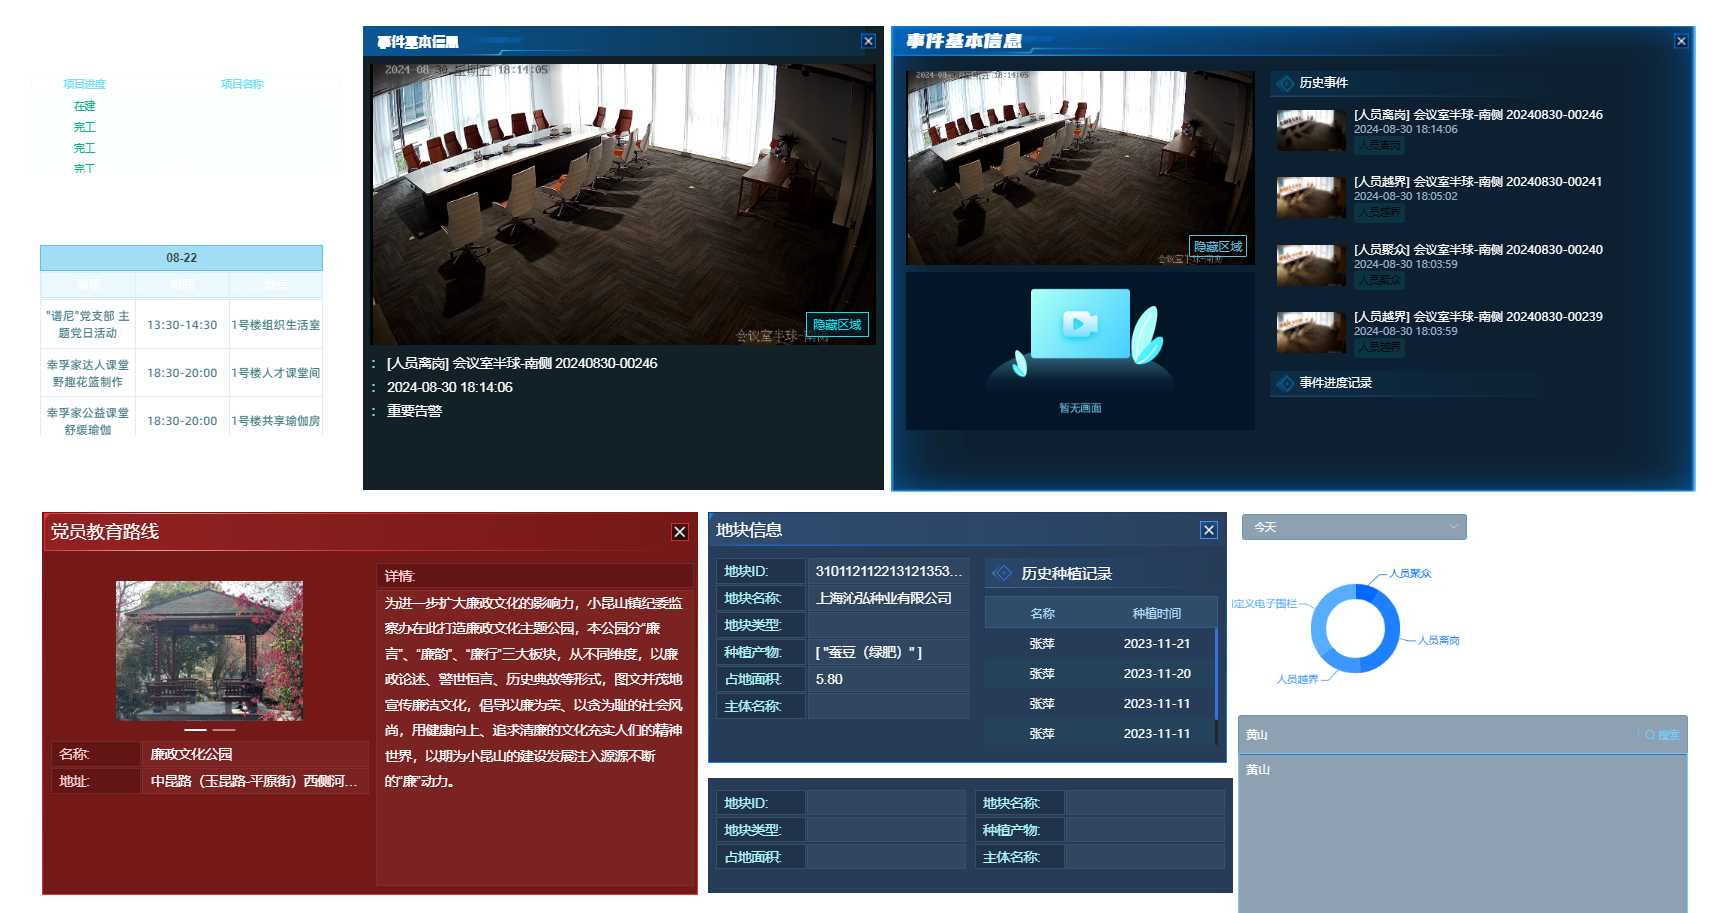Click the video camera placeholder icon

coord(1080,324)
